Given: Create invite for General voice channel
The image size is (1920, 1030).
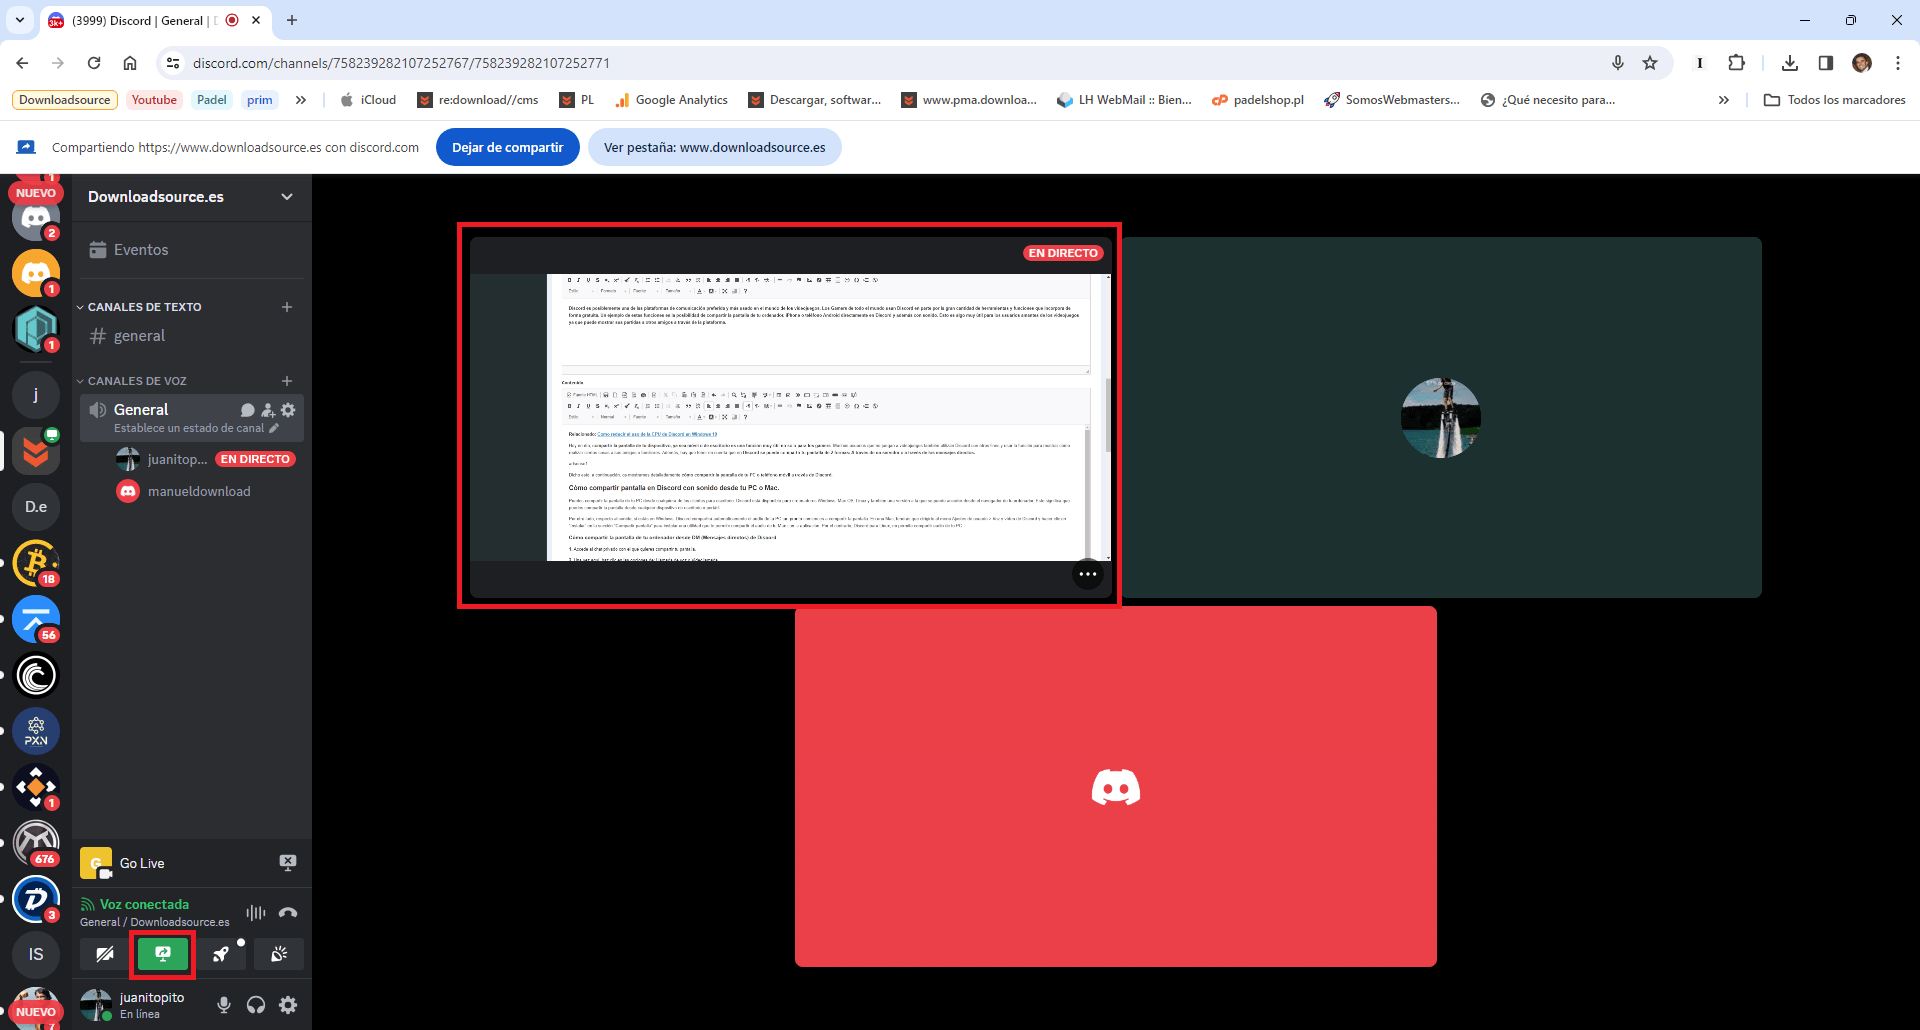Looking at the screenshot, I should [268, 410].
